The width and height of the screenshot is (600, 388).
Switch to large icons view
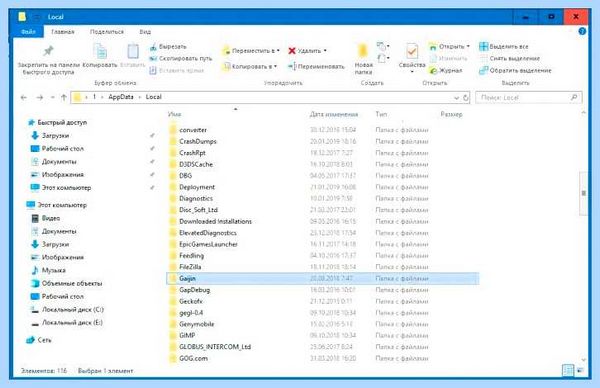(580, 370)
